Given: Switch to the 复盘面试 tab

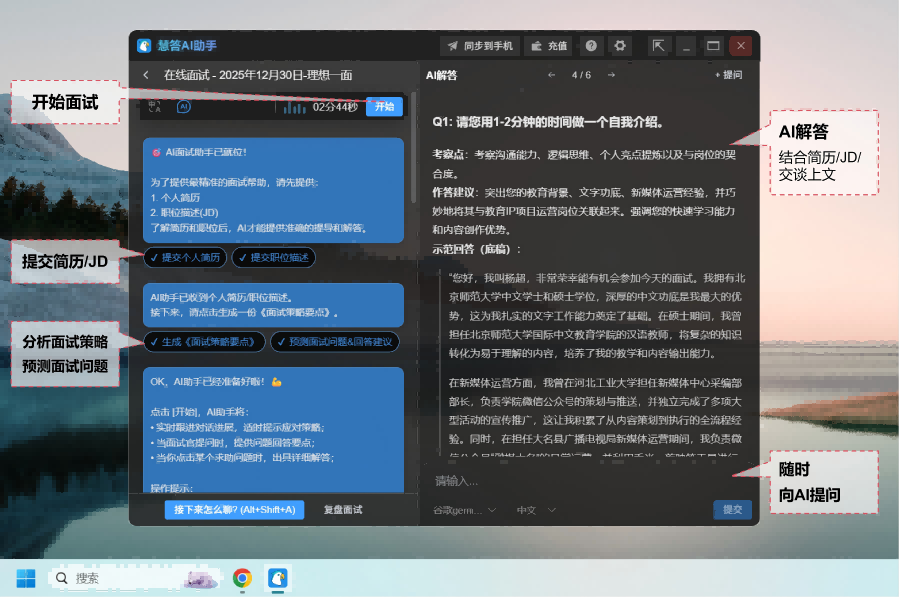Looking at the screenshot, I should click(343, 510).
